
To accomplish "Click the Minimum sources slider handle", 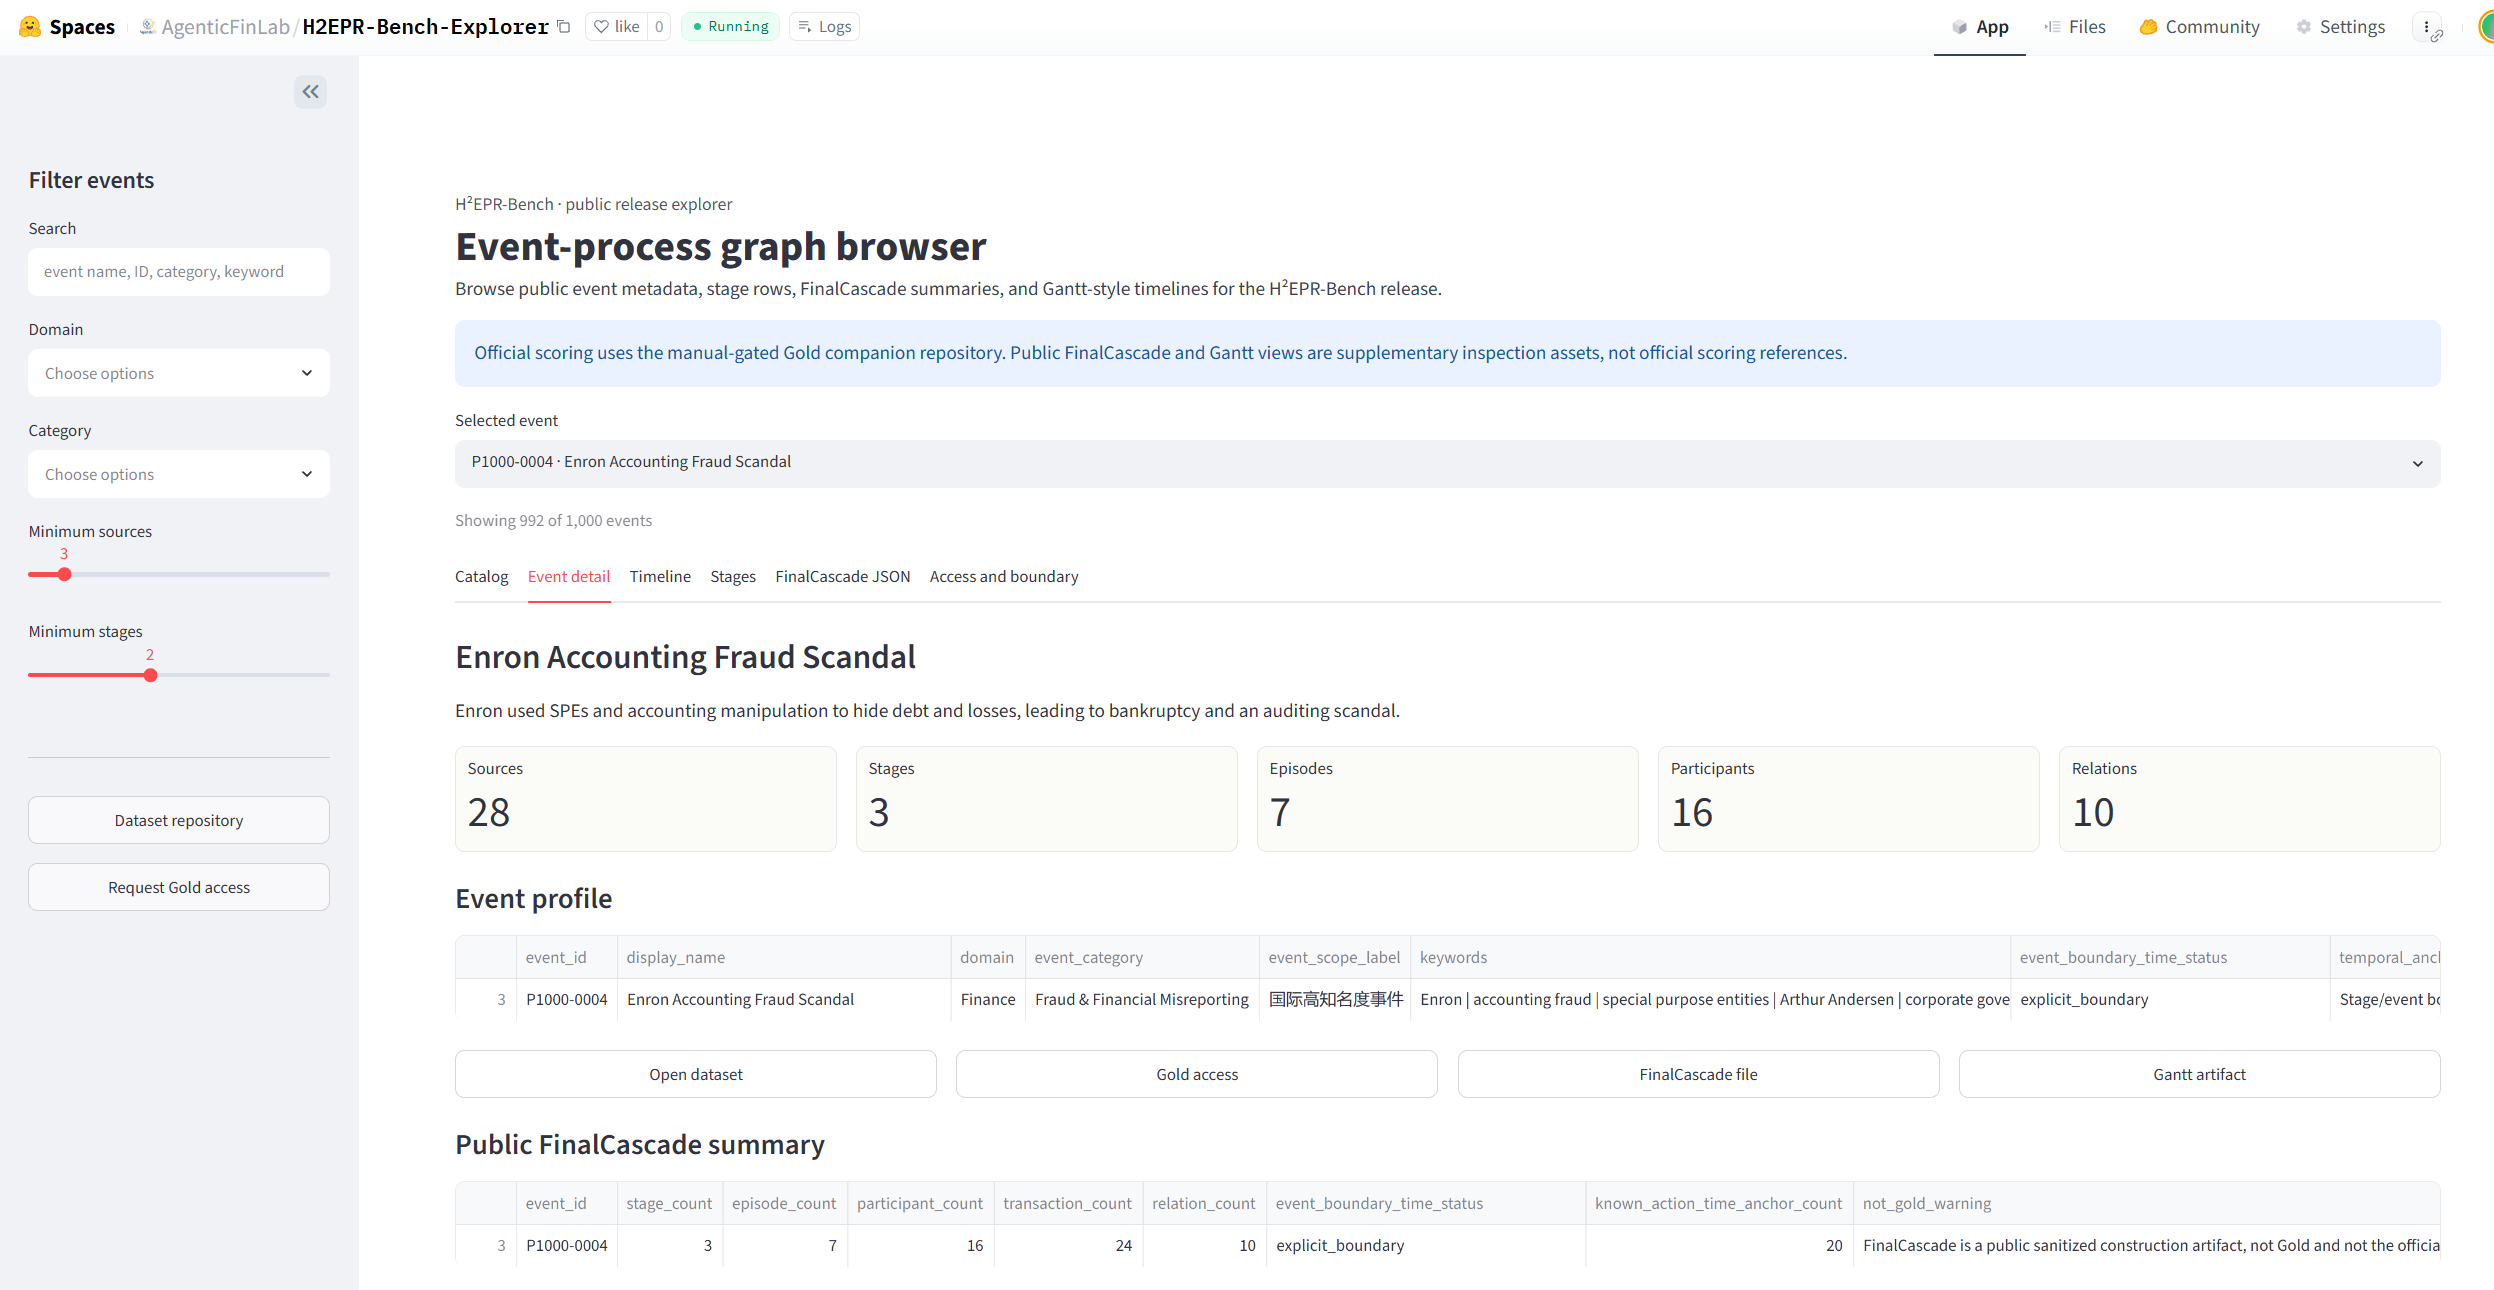I will [65, 575].
